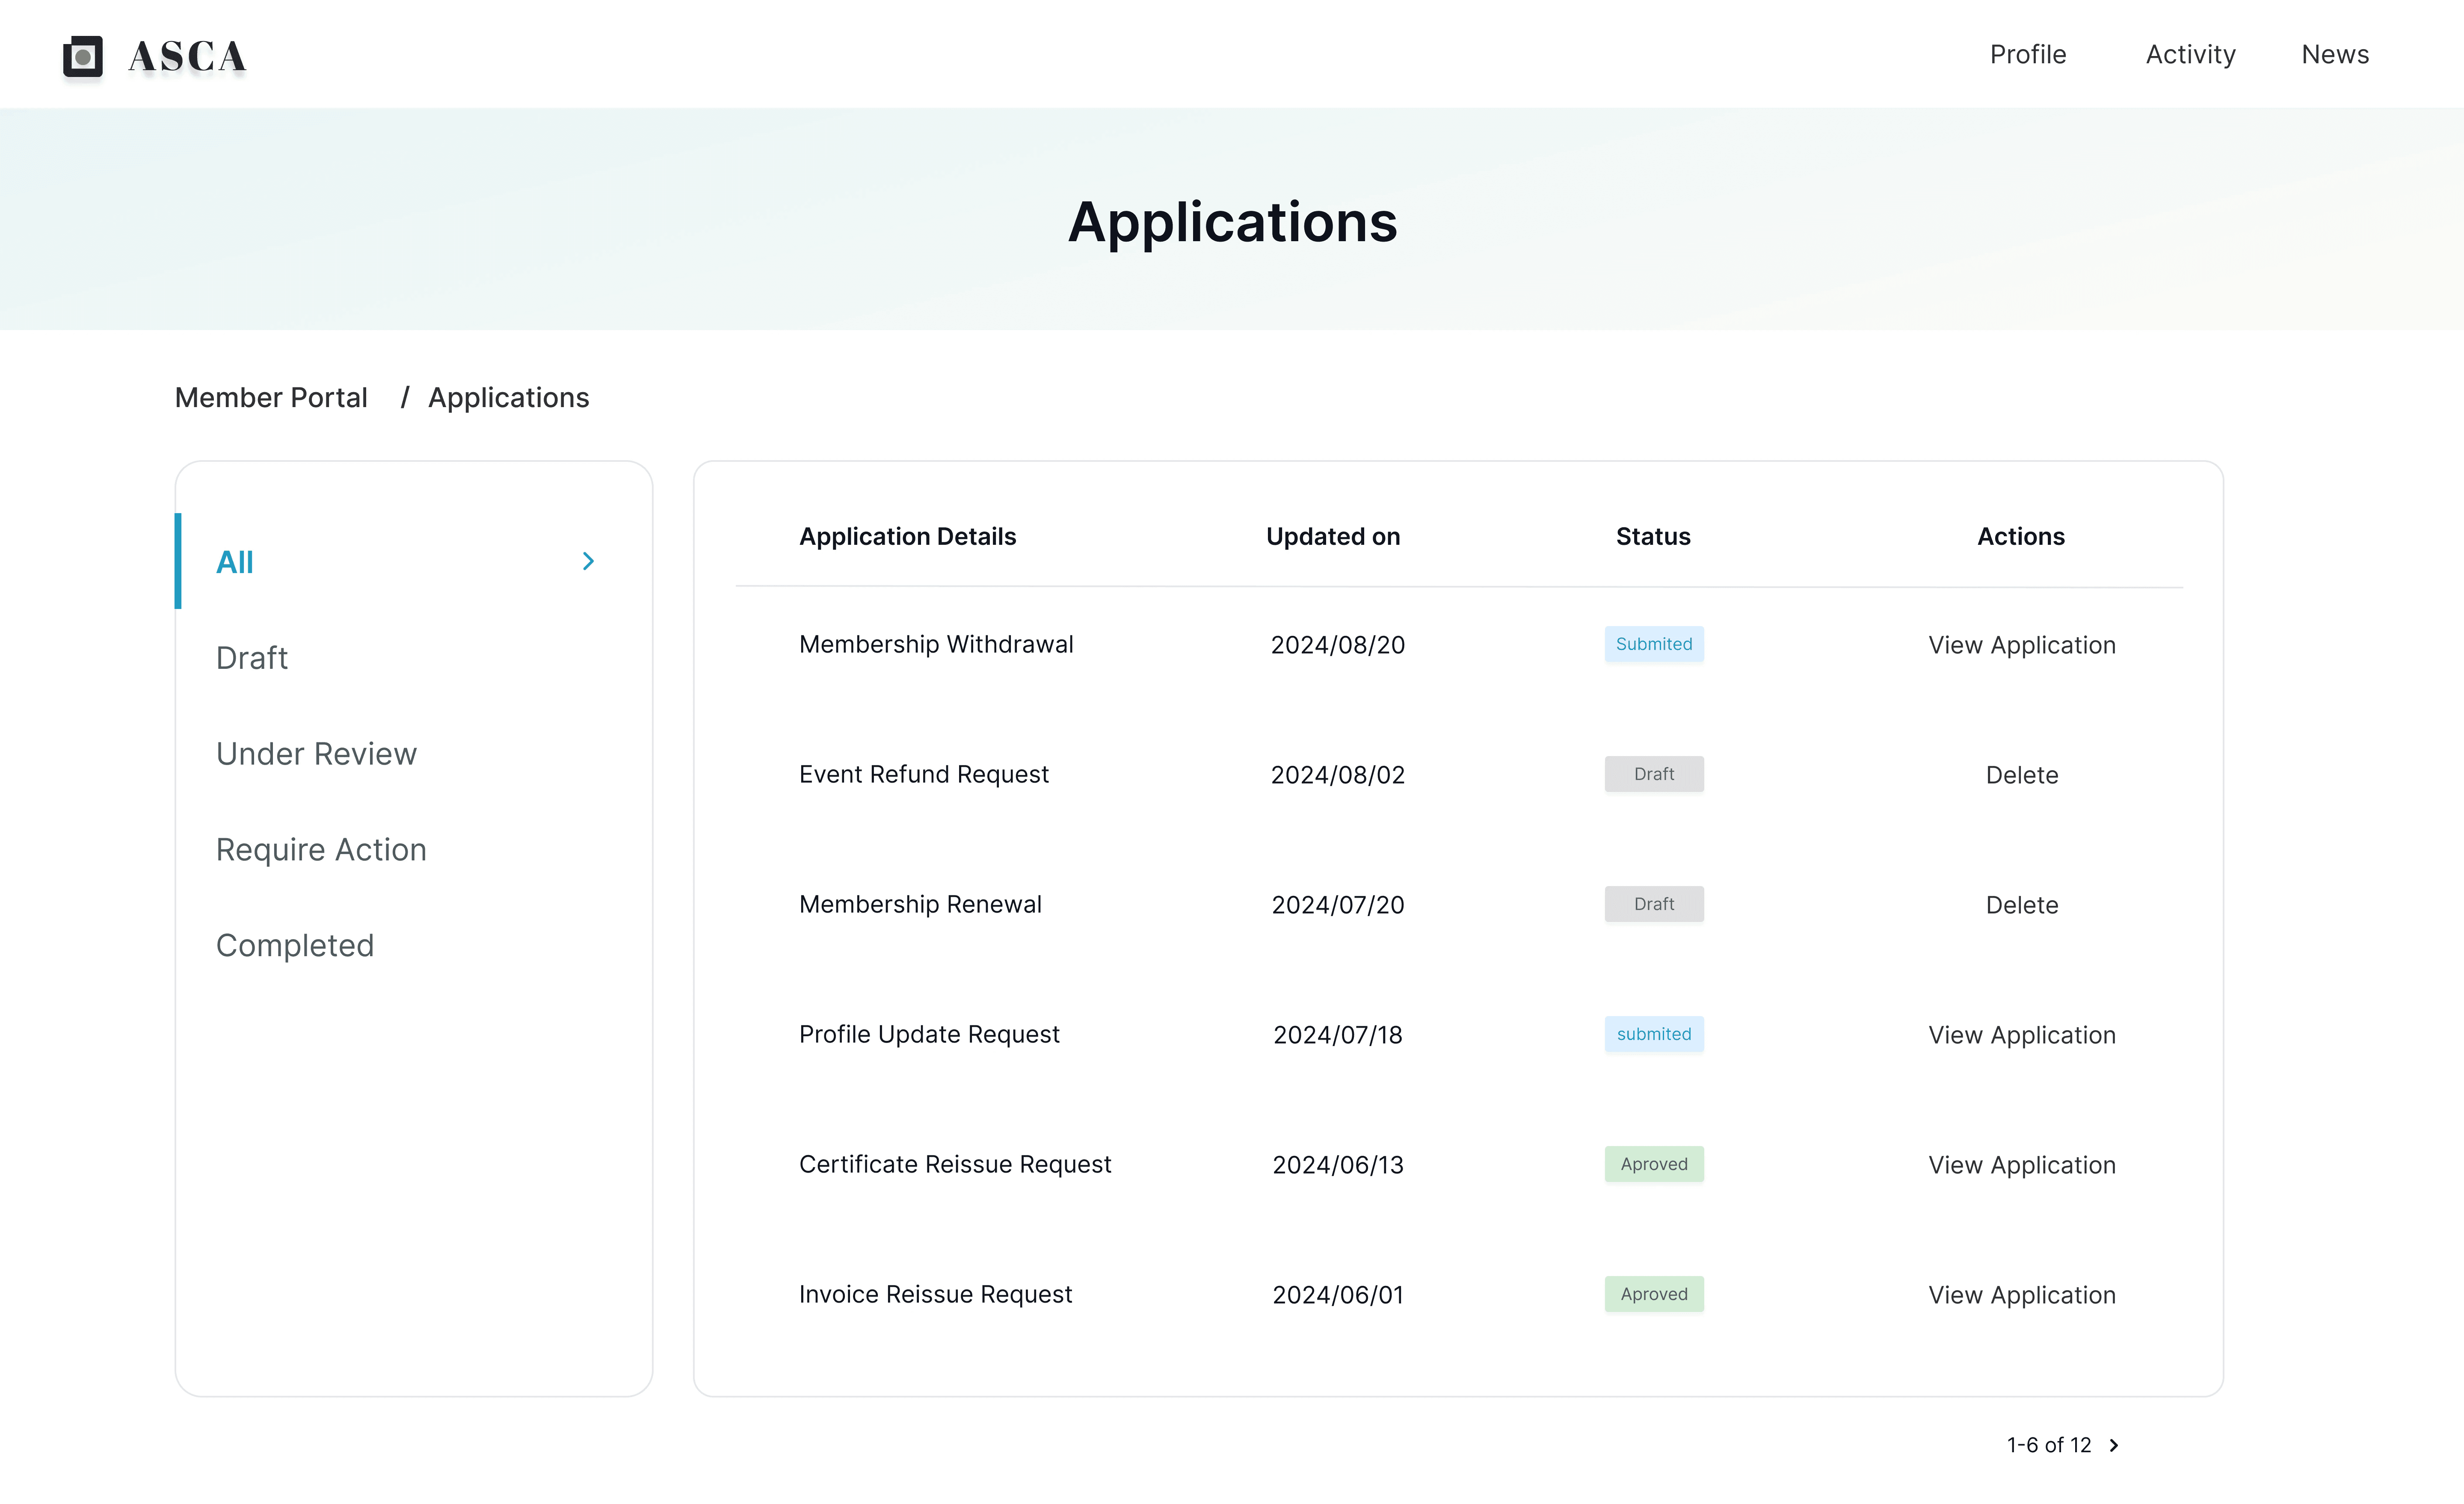Filter by Completed applications
2464x1504 pixels.
[295, 945]
